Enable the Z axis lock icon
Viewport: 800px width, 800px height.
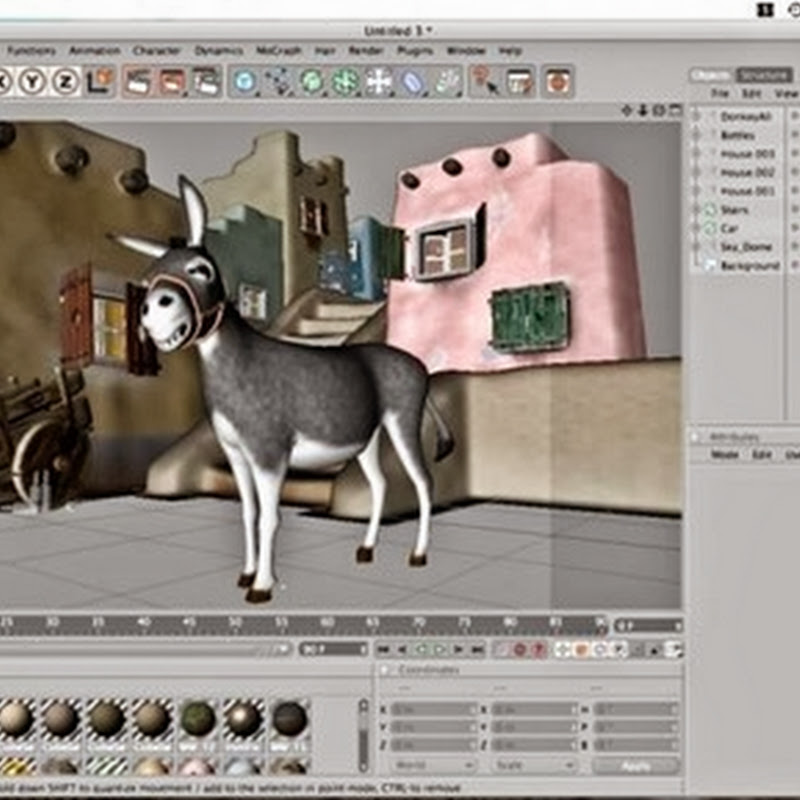pos(65,81)
